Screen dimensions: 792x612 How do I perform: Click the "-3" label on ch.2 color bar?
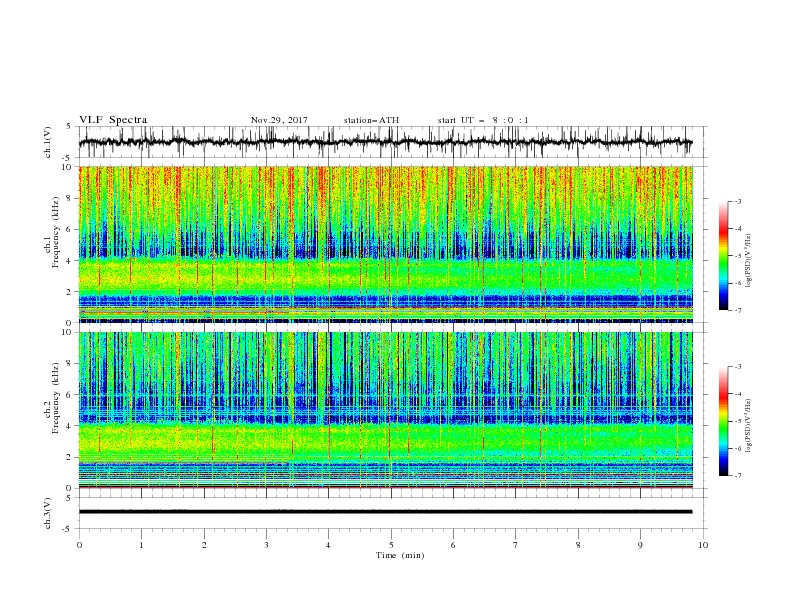(738, 367)
